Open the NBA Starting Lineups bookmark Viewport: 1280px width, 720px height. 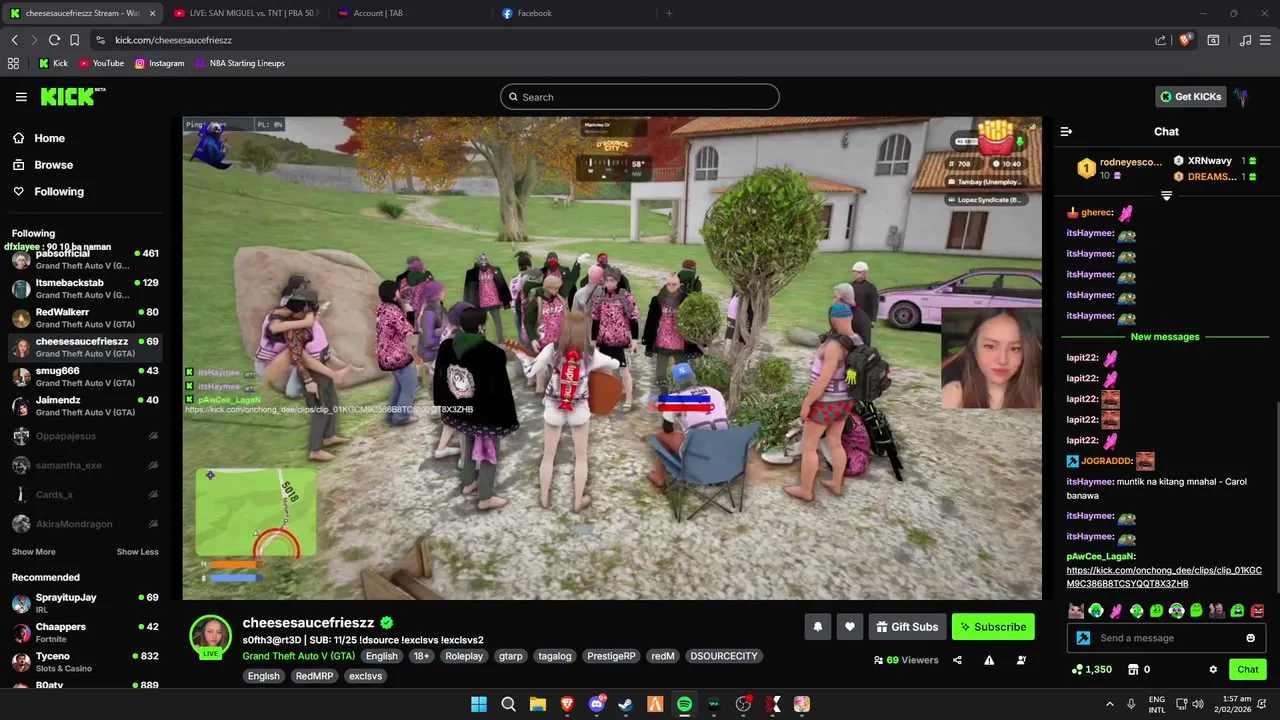pos(240,63)
